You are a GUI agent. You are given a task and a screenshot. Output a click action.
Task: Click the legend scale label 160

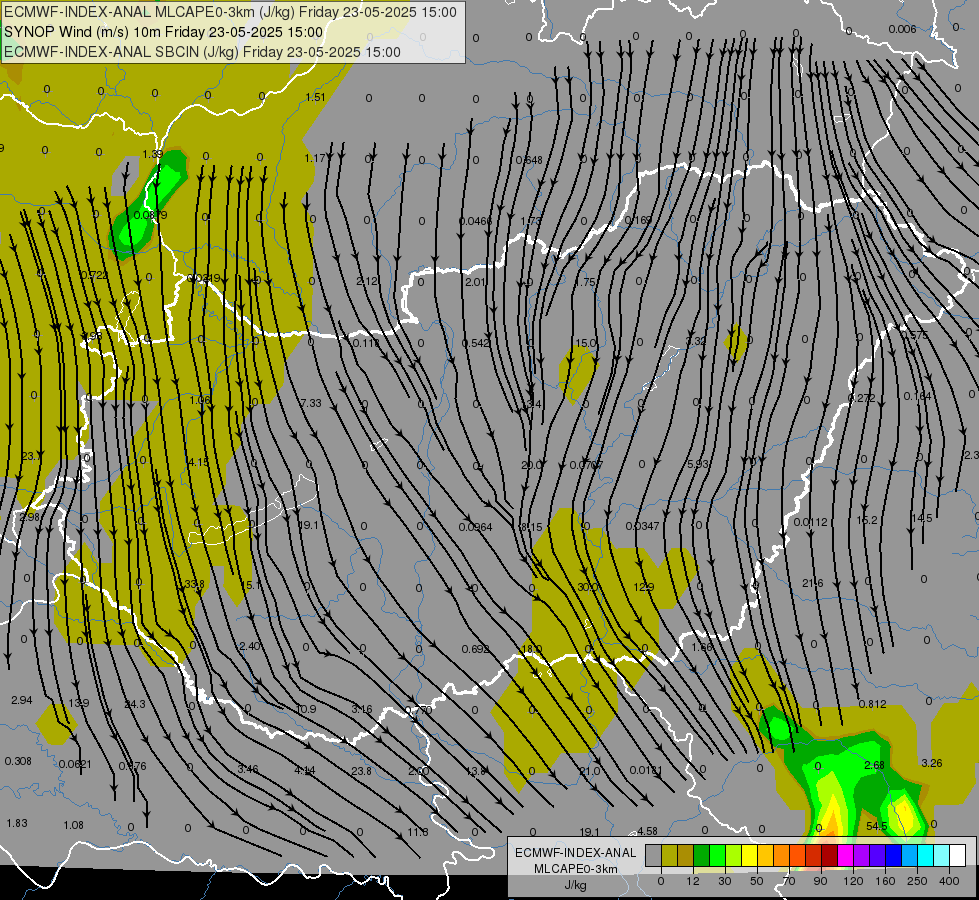click(885, 881)
